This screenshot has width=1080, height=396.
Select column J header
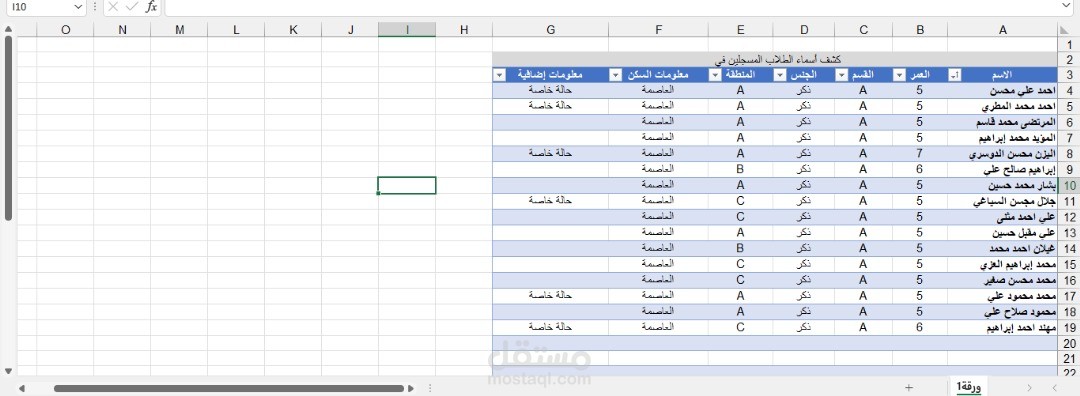click(x=350, y=30)
